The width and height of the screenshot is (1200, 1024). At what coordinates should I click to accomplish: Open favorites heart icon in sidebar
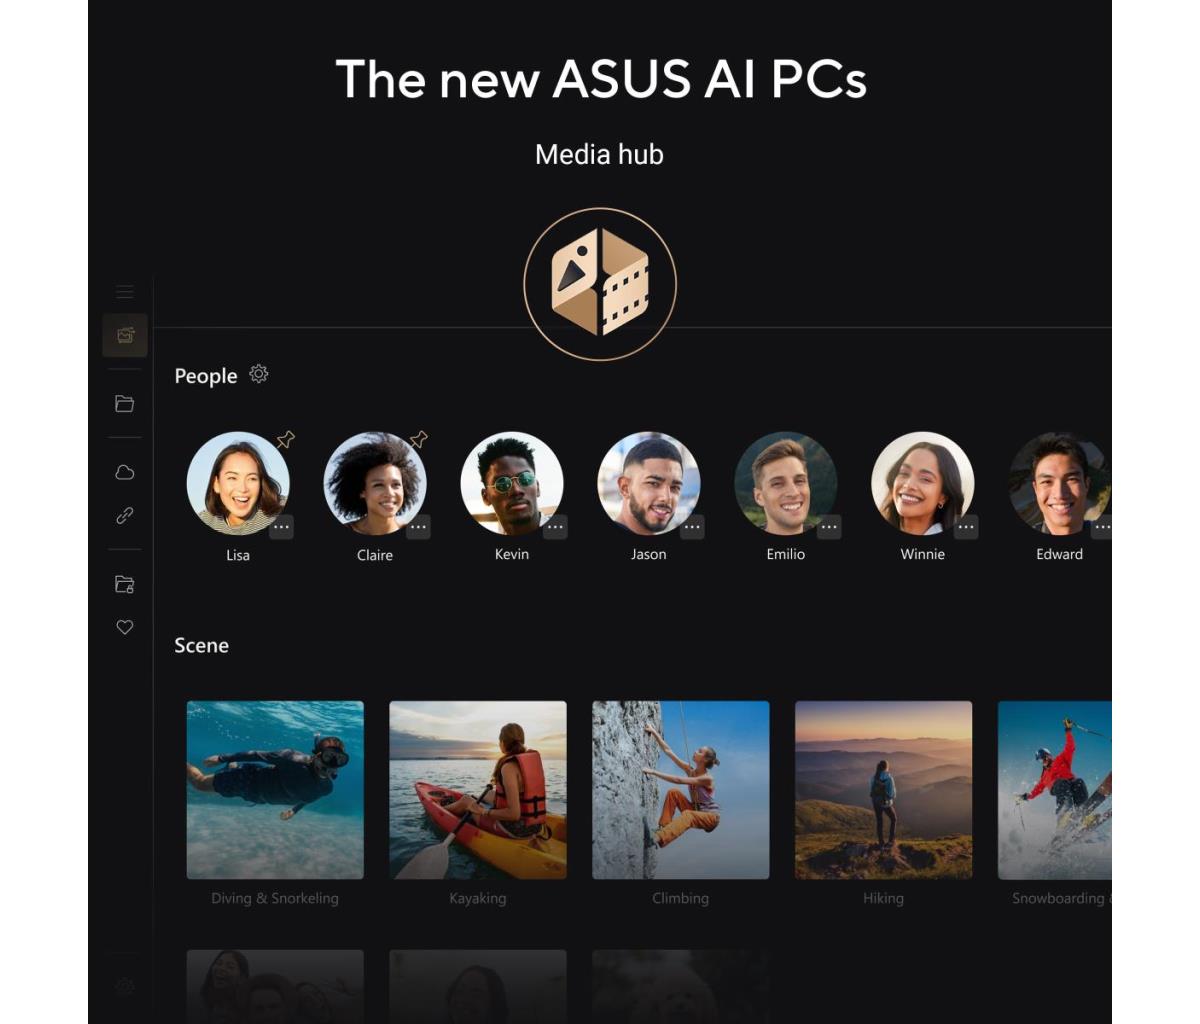(x=125, y=628)
